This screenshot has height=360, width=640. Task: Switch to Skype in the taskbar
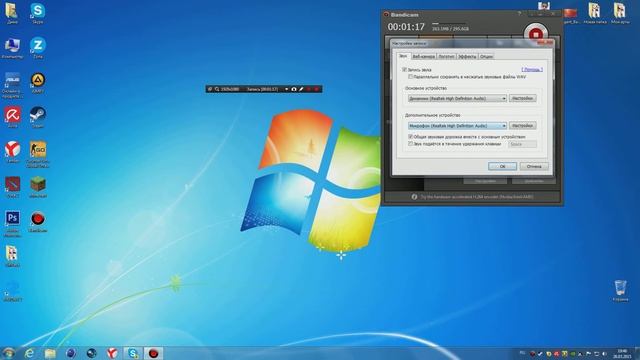[133, 353]
